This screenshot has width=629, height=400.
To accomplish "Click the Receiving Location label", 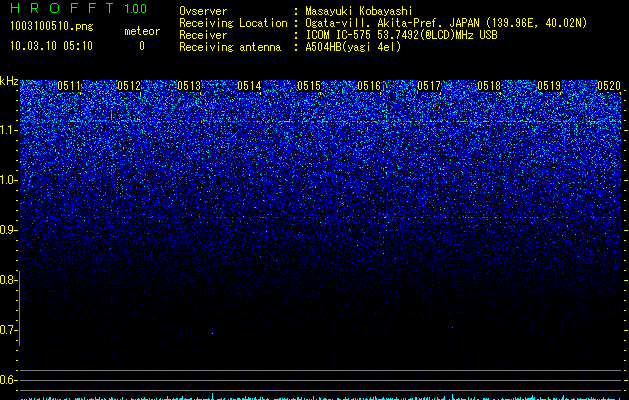I will point(233,23).
